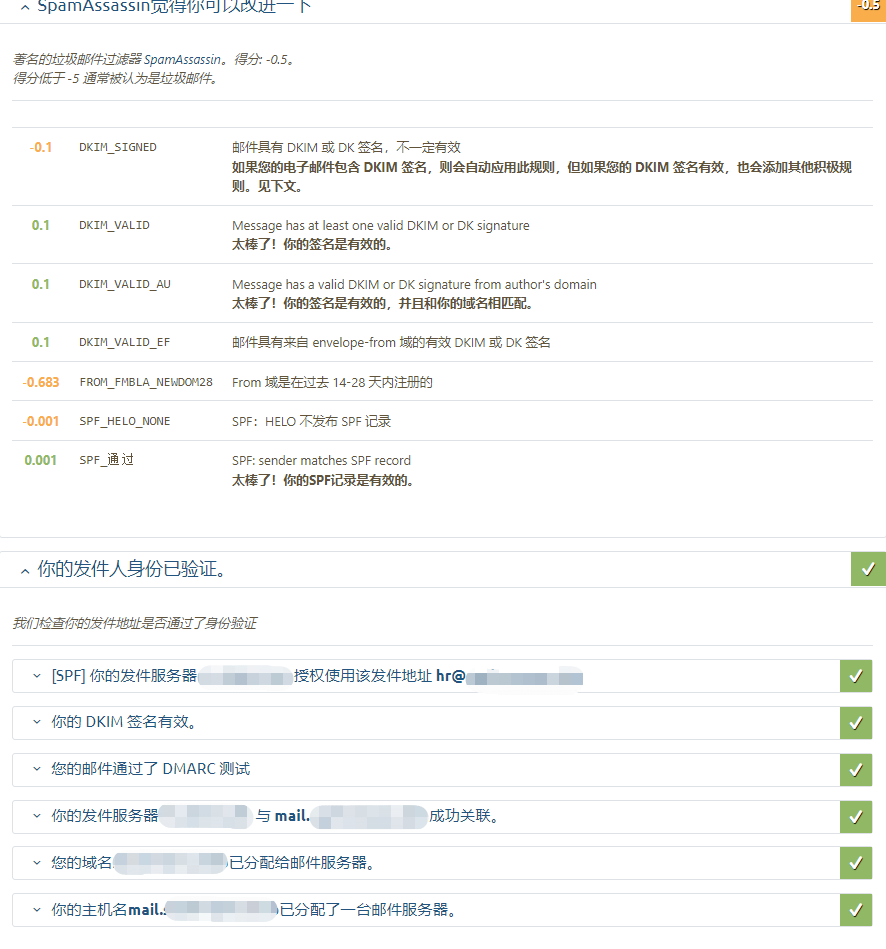Click text 'SPF: sender matches SPF record'
The image size is (886, 949).
click(321, 461)
